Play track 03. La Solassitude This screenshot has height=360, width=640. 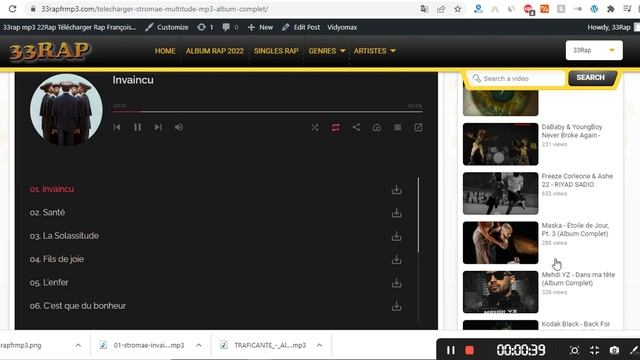pos(64,236)
